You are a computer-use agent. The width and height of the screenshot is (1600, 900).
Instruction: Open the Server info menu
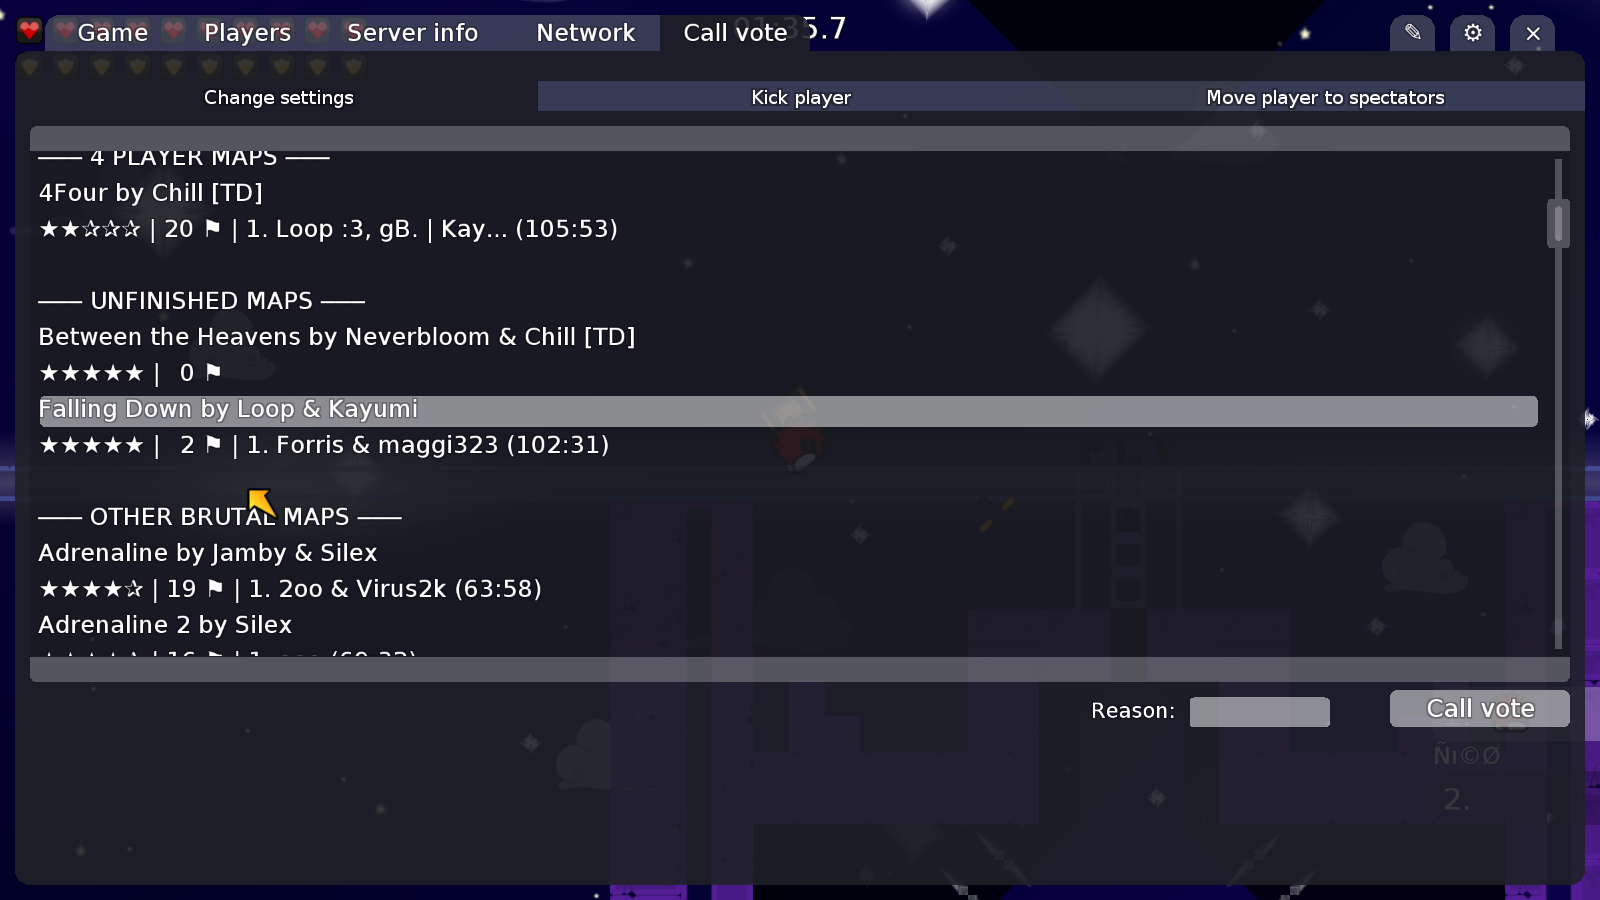pos(412,33)
